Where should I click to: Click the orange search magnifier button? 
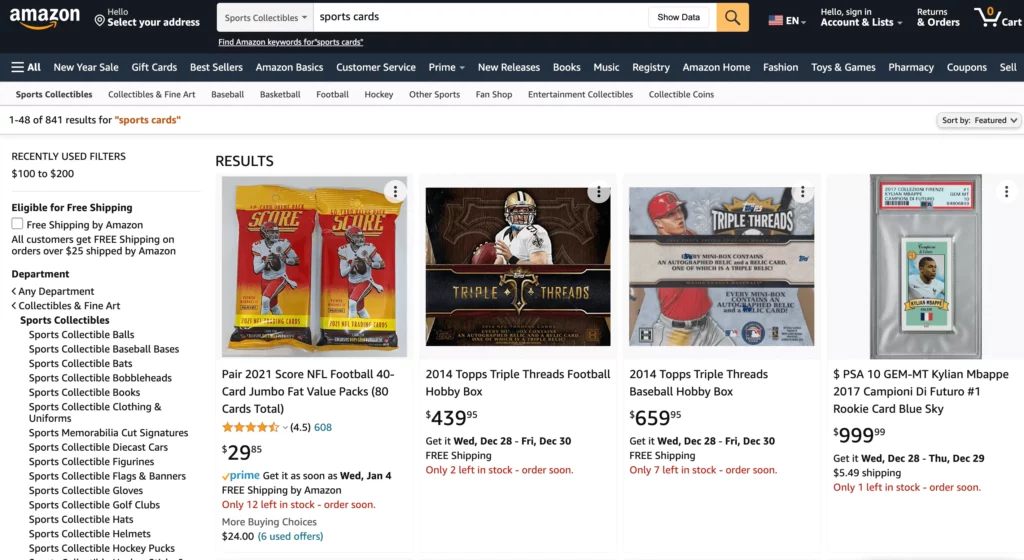click(x=732, y=18)
